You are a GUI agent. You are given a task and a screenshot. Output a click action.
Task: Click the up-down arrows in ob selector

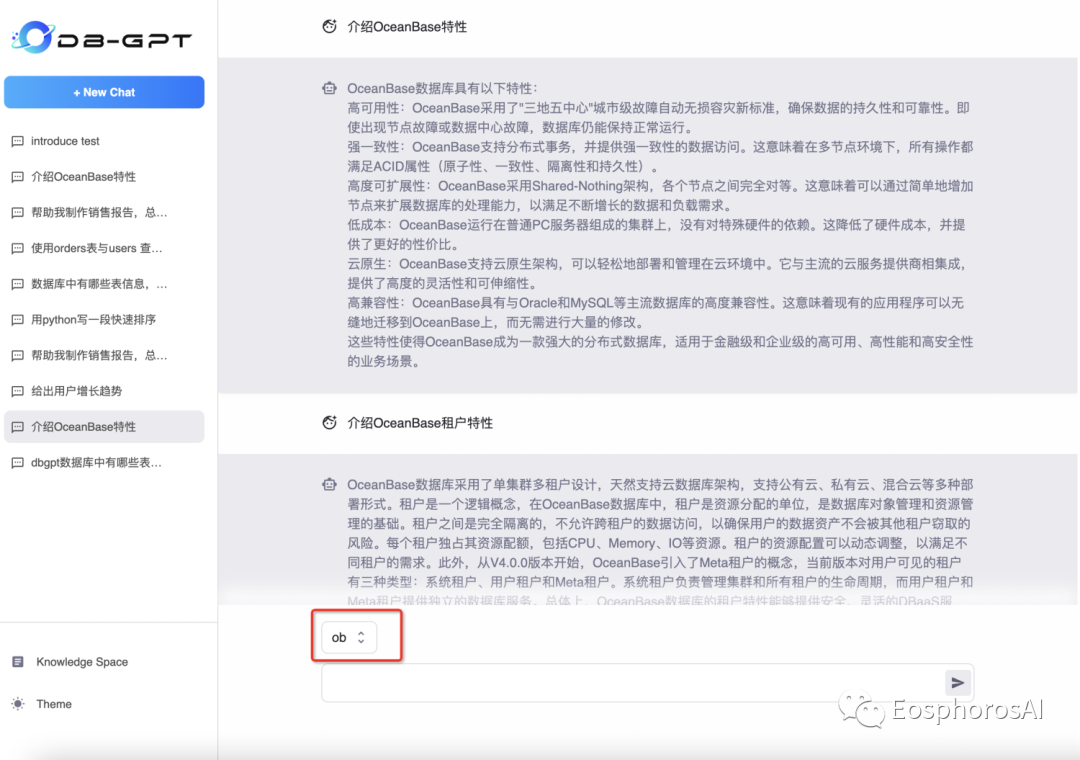361,638
